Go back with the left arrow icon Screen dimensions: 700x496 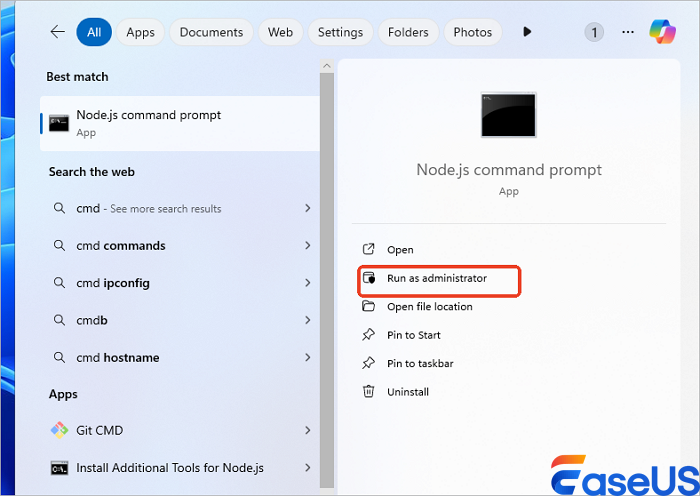click(58, 32)
